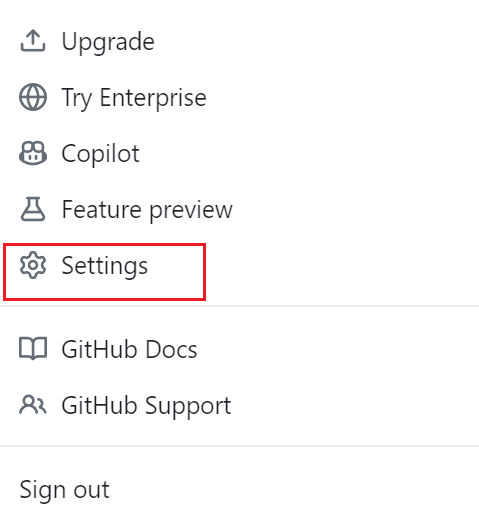Click the word Support in GitHub Support

point(188,406)
